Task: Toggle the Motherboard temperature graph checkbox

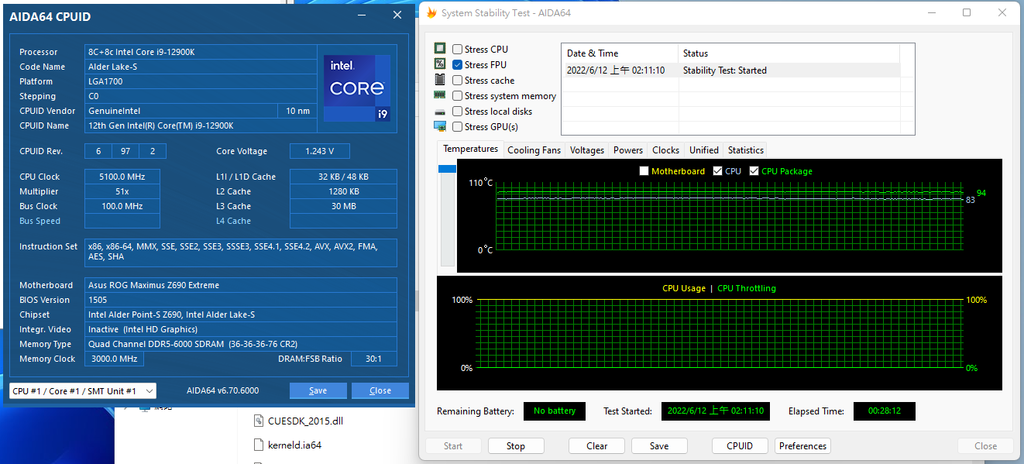Action: pos(645,171)
